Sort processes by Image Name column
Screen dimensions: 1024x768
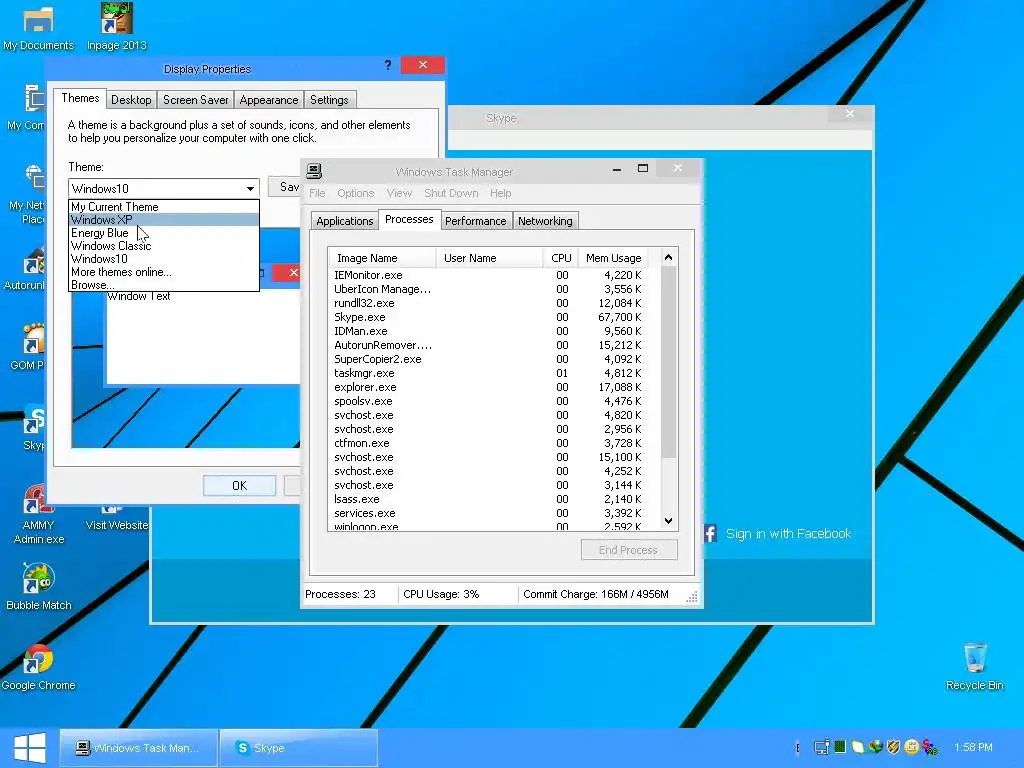tap(382, 258)
